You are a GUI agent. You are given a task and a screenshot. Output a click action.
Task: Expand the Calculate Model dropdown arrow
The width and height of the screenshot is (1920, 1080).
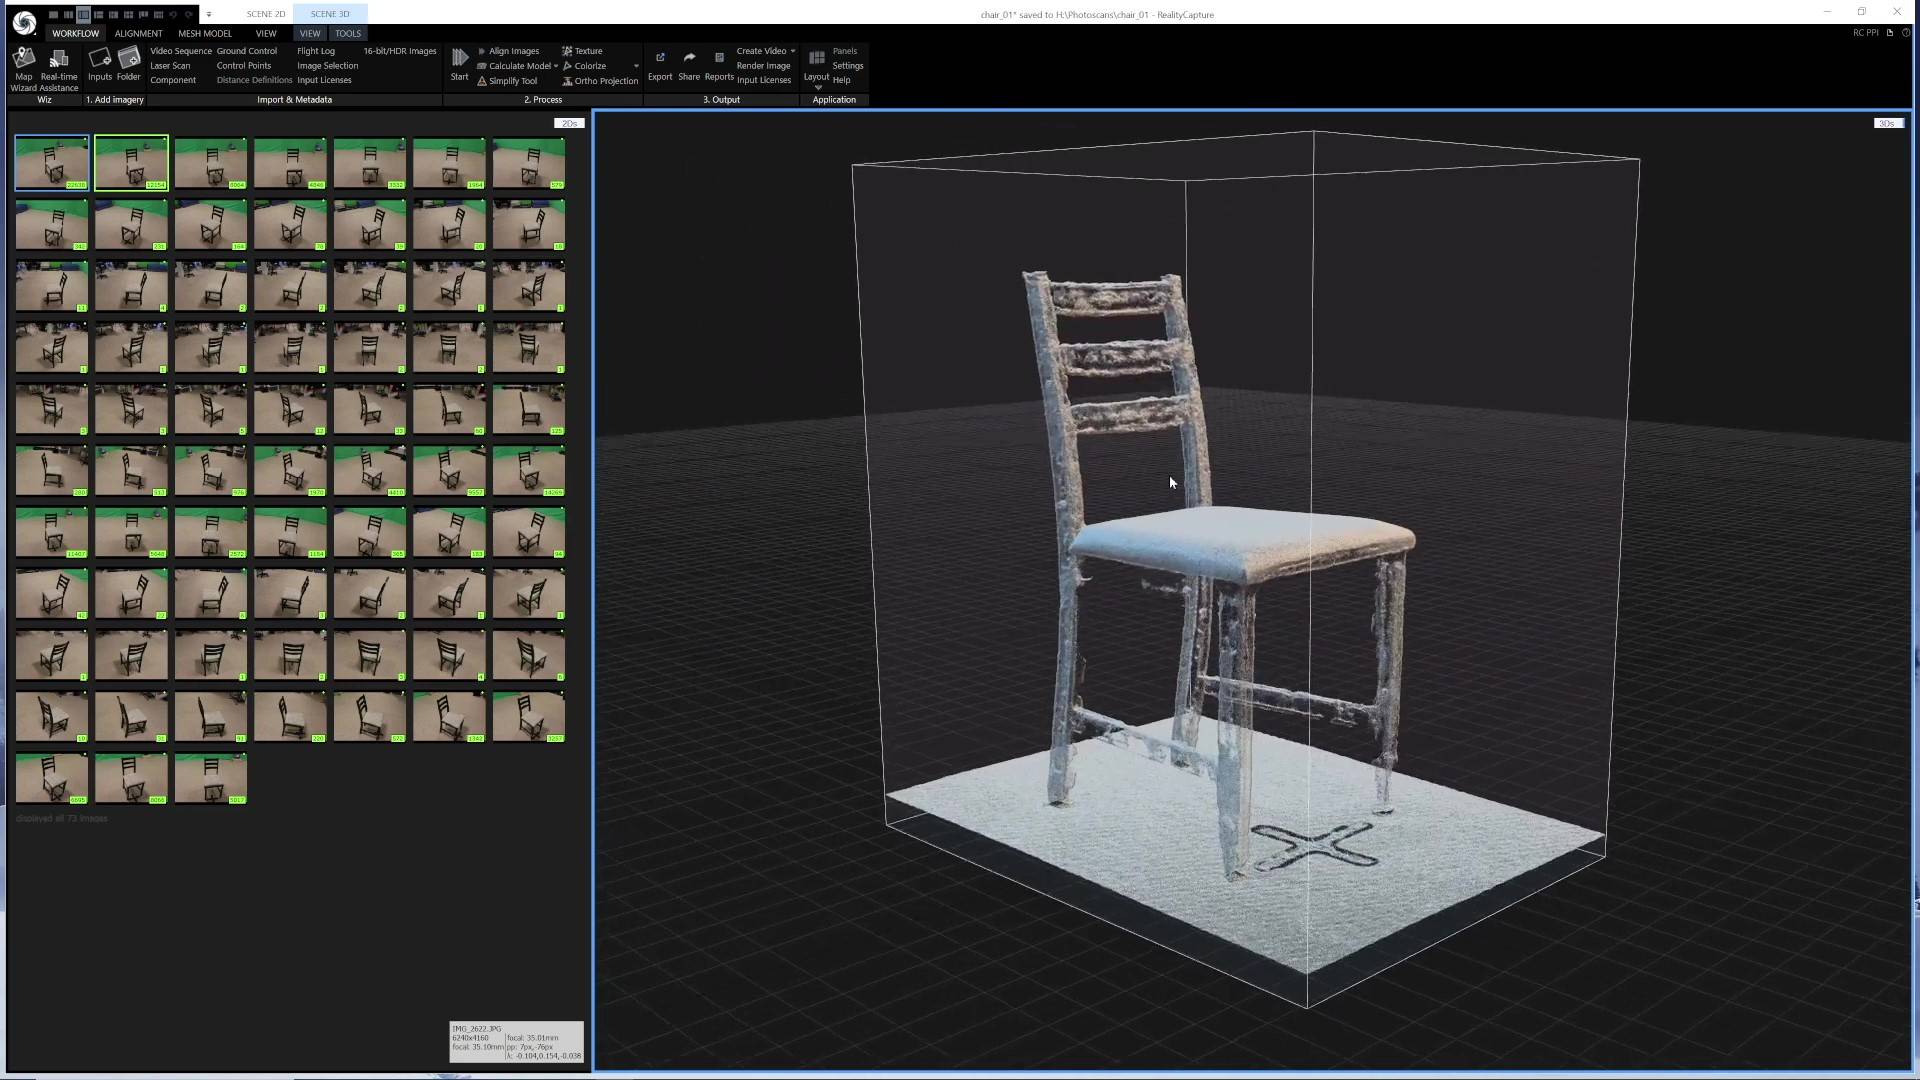tap(556, 66)
